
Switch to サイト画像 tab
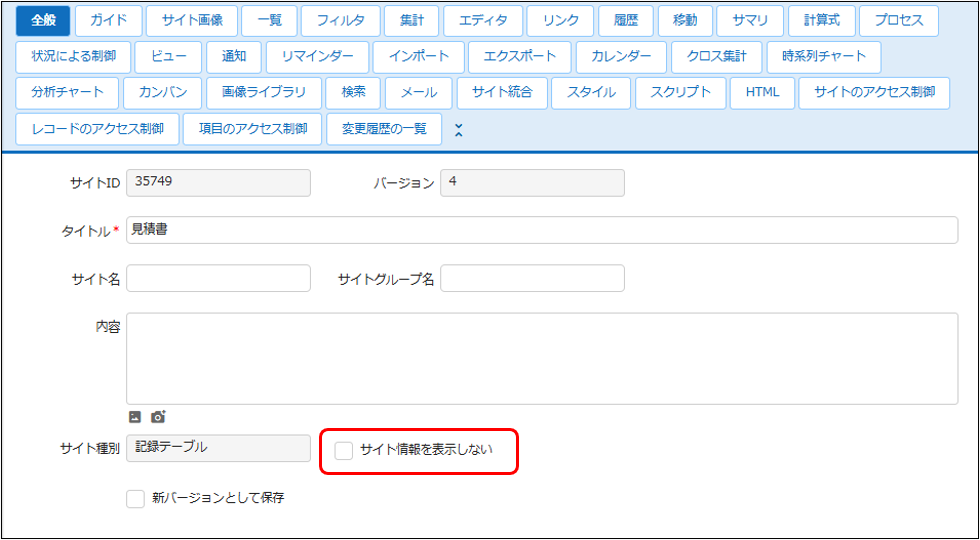pyautogui.click(x=192, y=21)
